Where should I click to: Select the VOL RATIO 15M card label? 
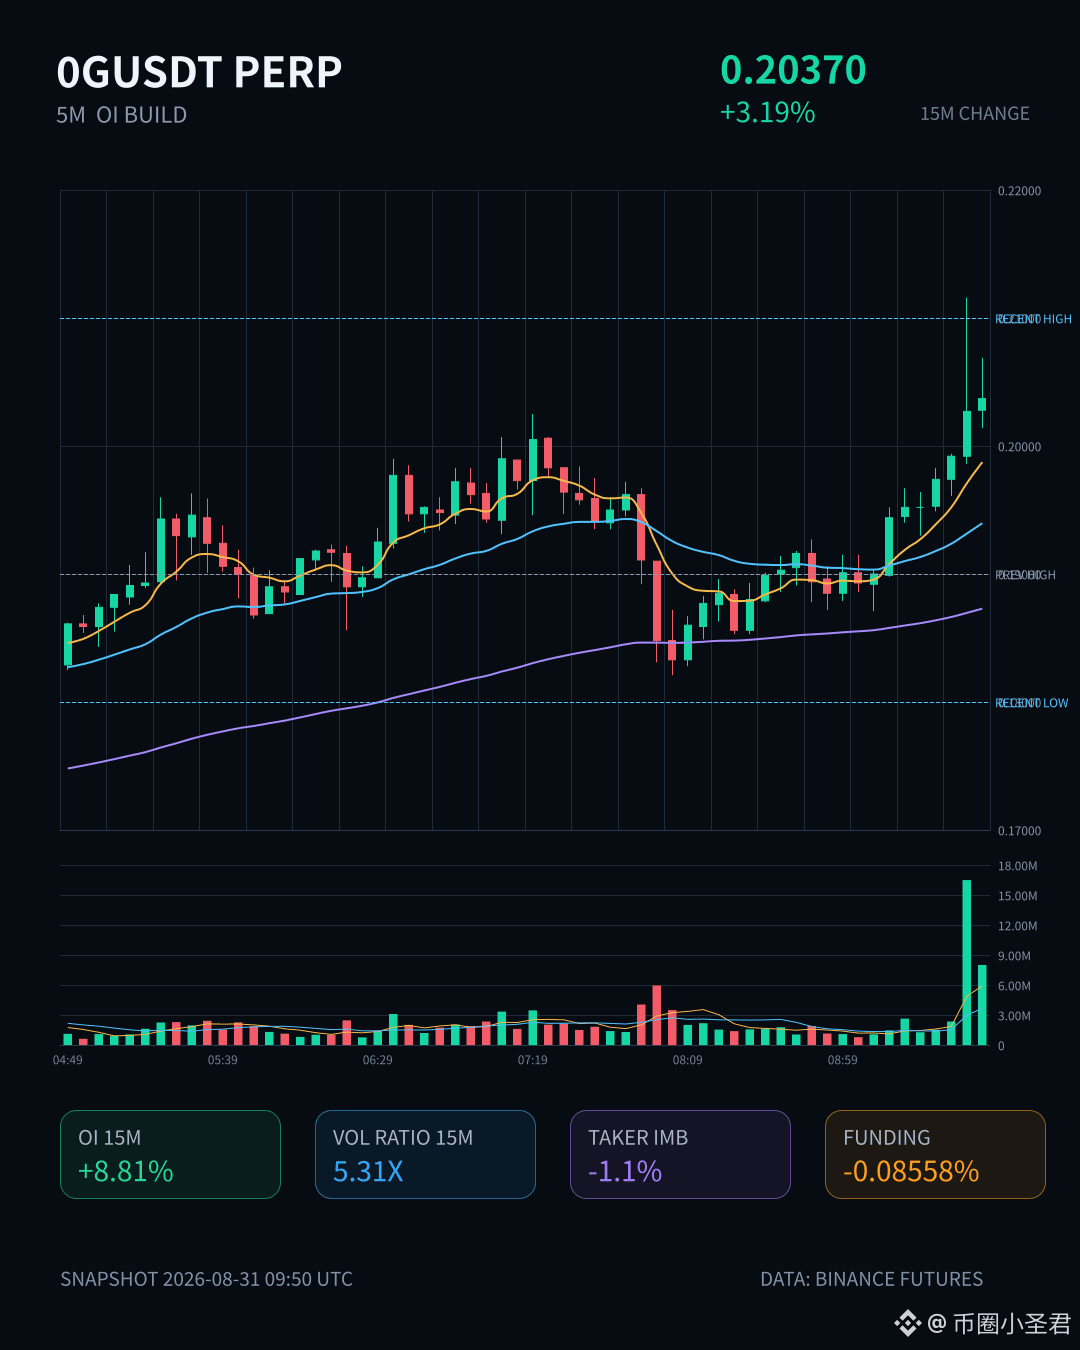(403, 1138)
